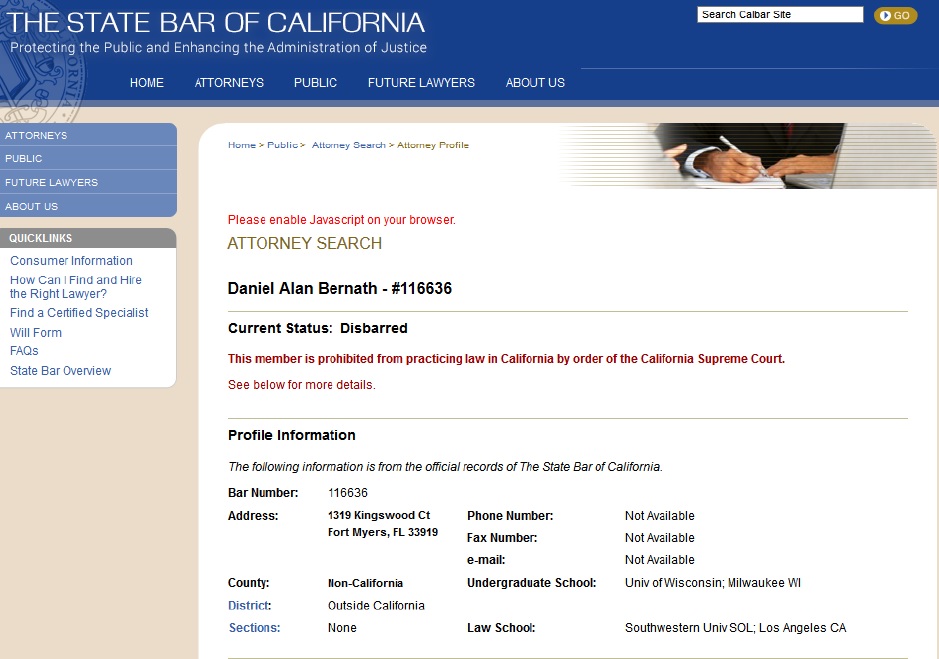Click the Search Calbar Site input field
939x659 pixels.
point(779,15)
